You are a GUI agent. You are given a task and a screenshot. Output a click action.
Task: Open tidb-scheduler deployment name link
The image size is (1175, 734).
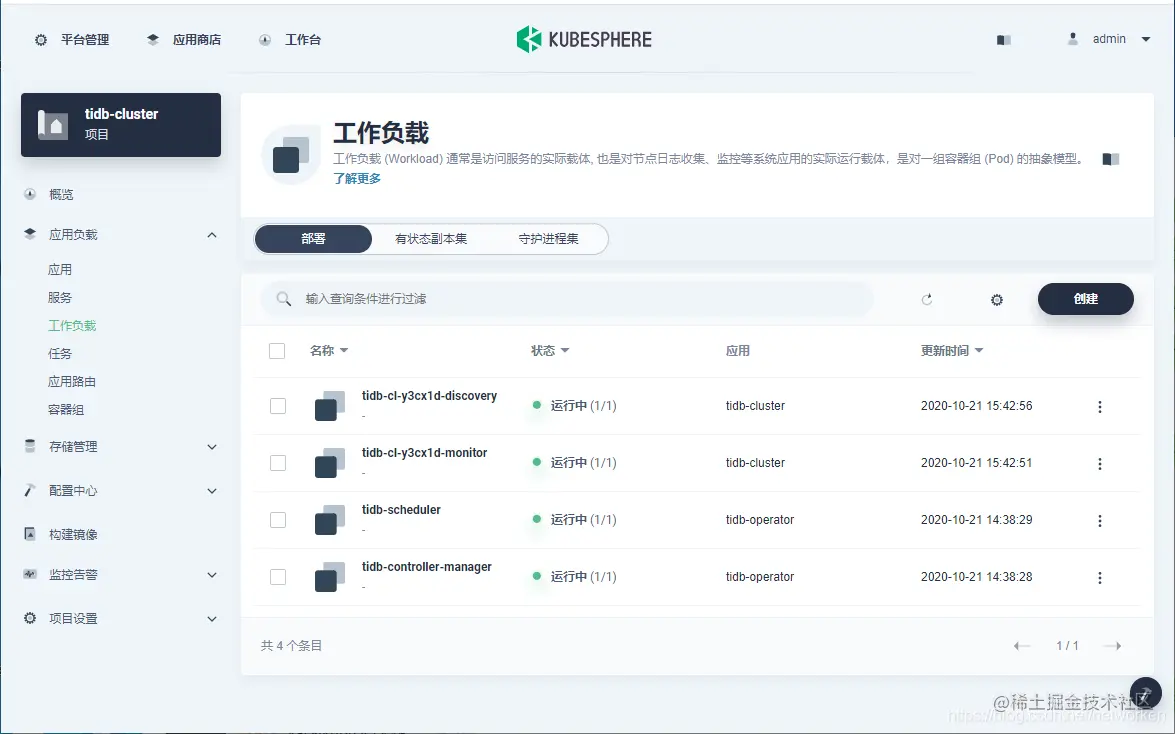pyautogui.click(x=401, y=510)
